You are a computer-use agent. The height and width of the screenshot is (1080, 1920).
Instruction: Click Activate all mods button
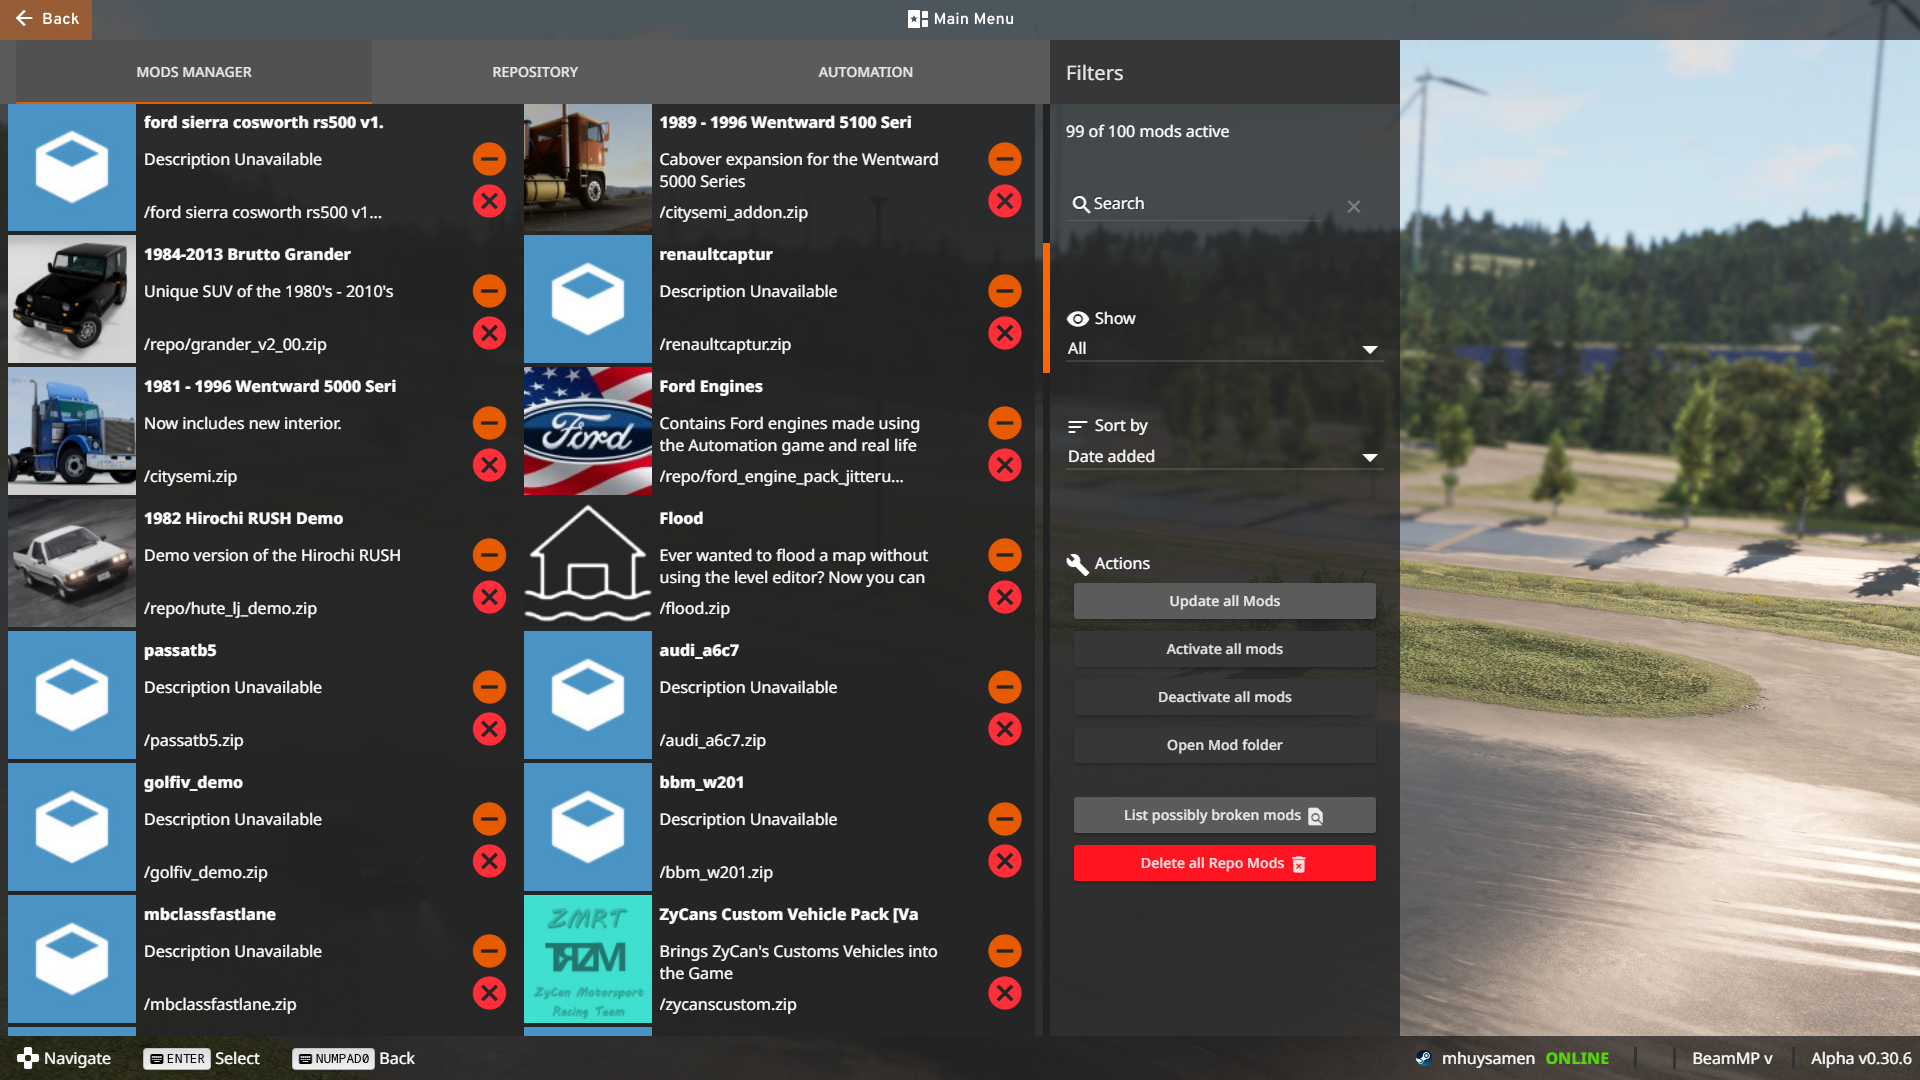pos(1224,649)
